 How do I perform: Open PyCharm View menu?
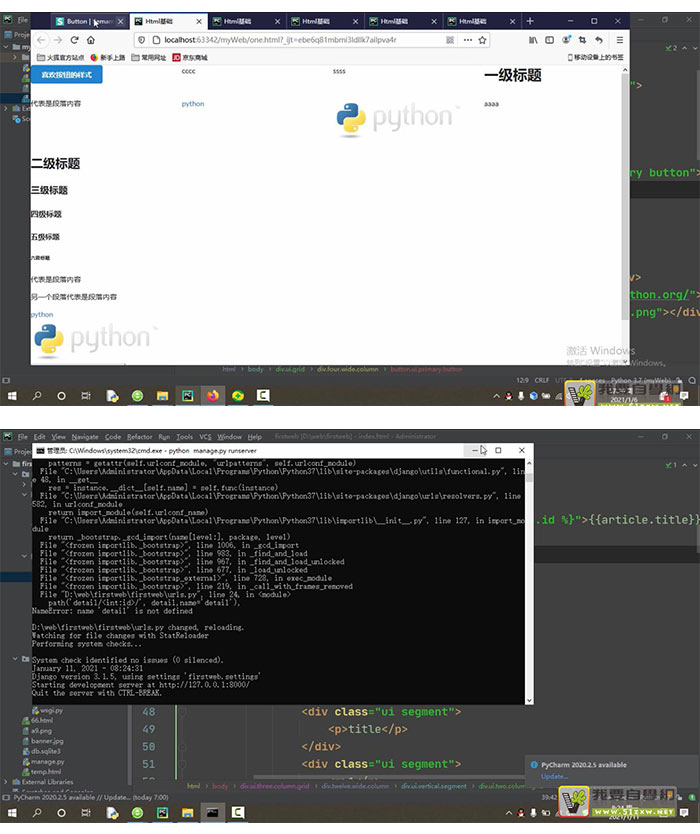tap(59, 437)
